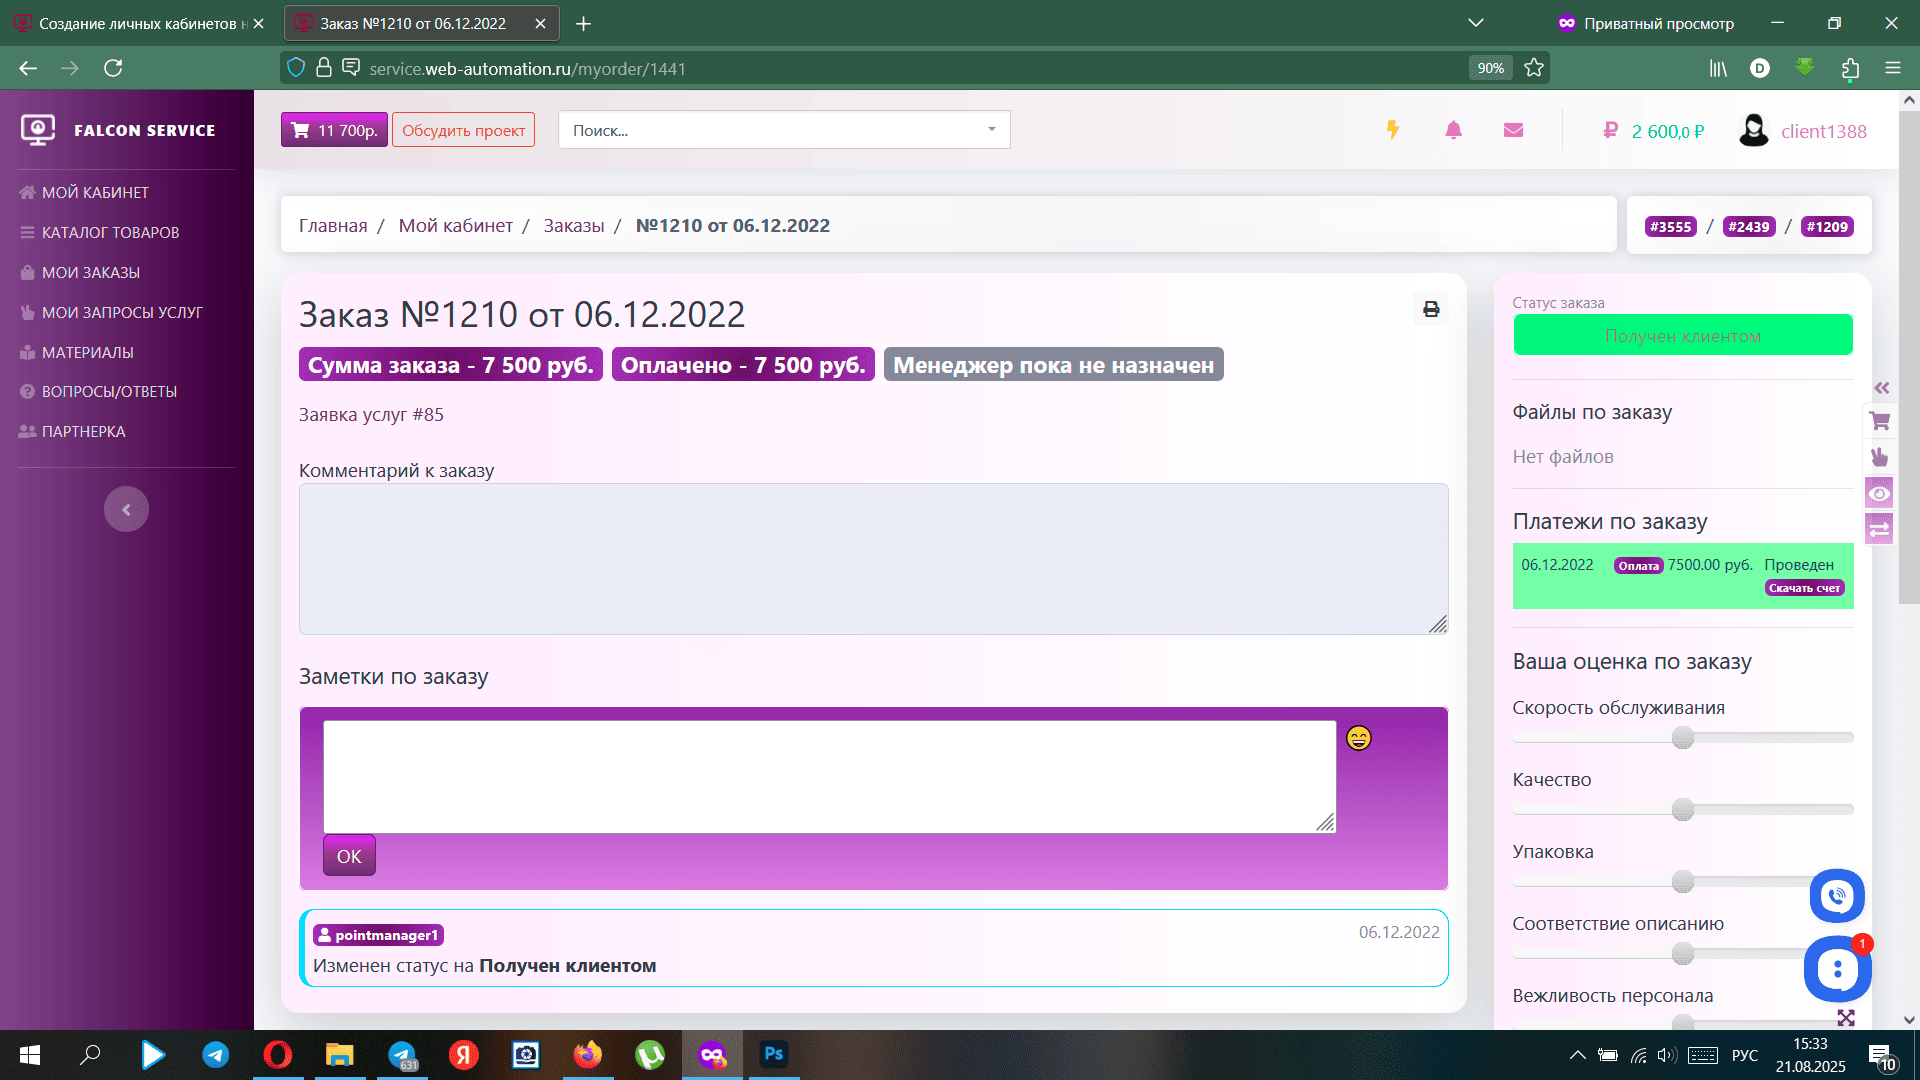
Task: Open the lightning bolt quick actions icon
Action: 1392,130
